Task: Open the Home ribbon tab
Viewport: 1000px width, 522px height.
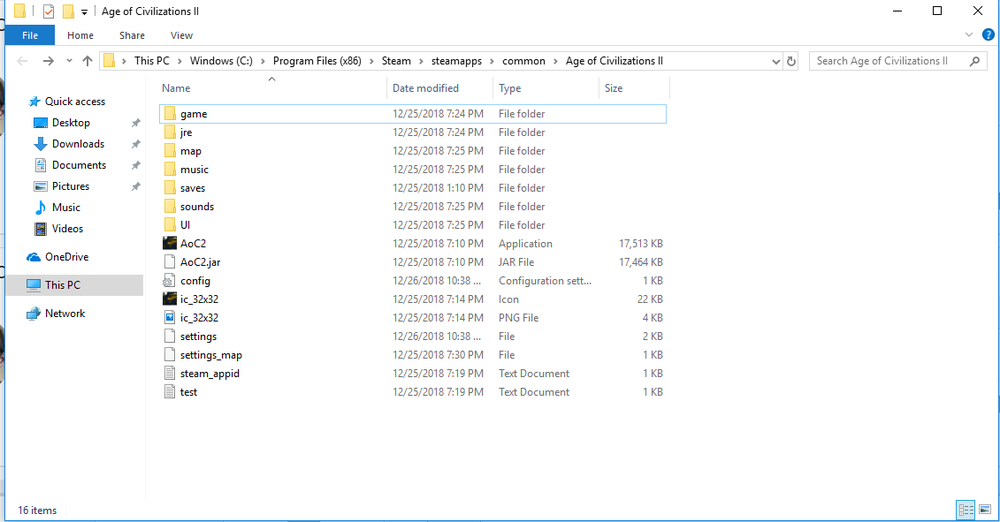Action: [x=80, y=35]
